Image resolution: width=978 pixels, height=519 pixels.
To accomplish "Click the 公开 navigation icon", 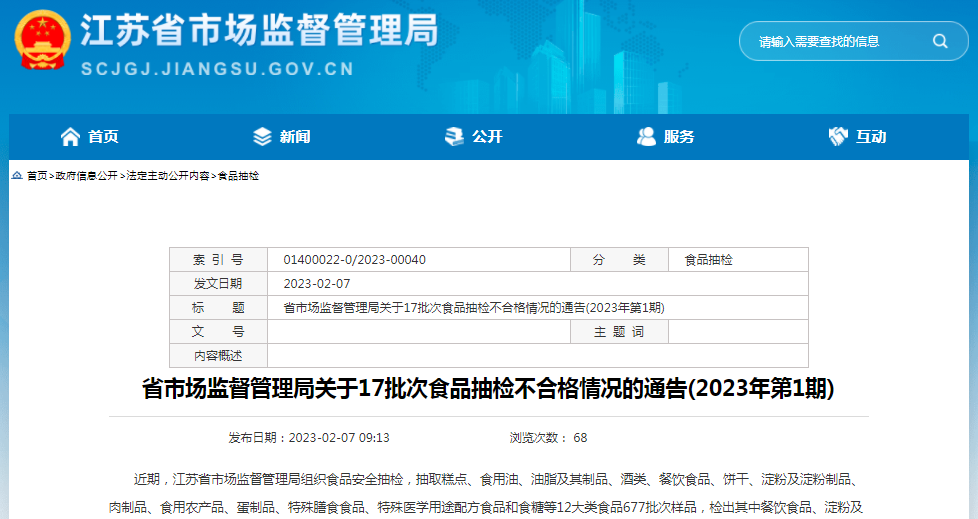I will coord(455,136).
